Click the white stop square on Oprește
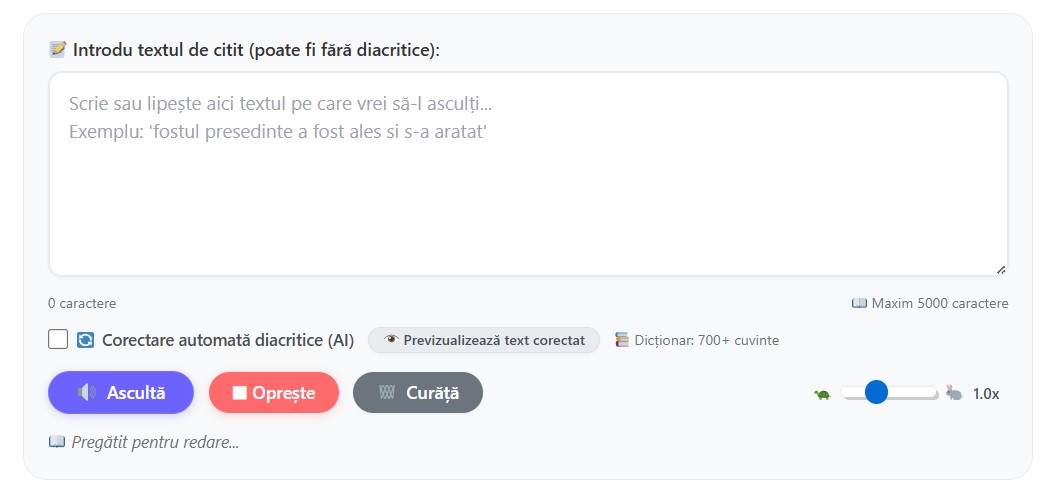Screen dimensions: 1042x494 pos(239,393)
